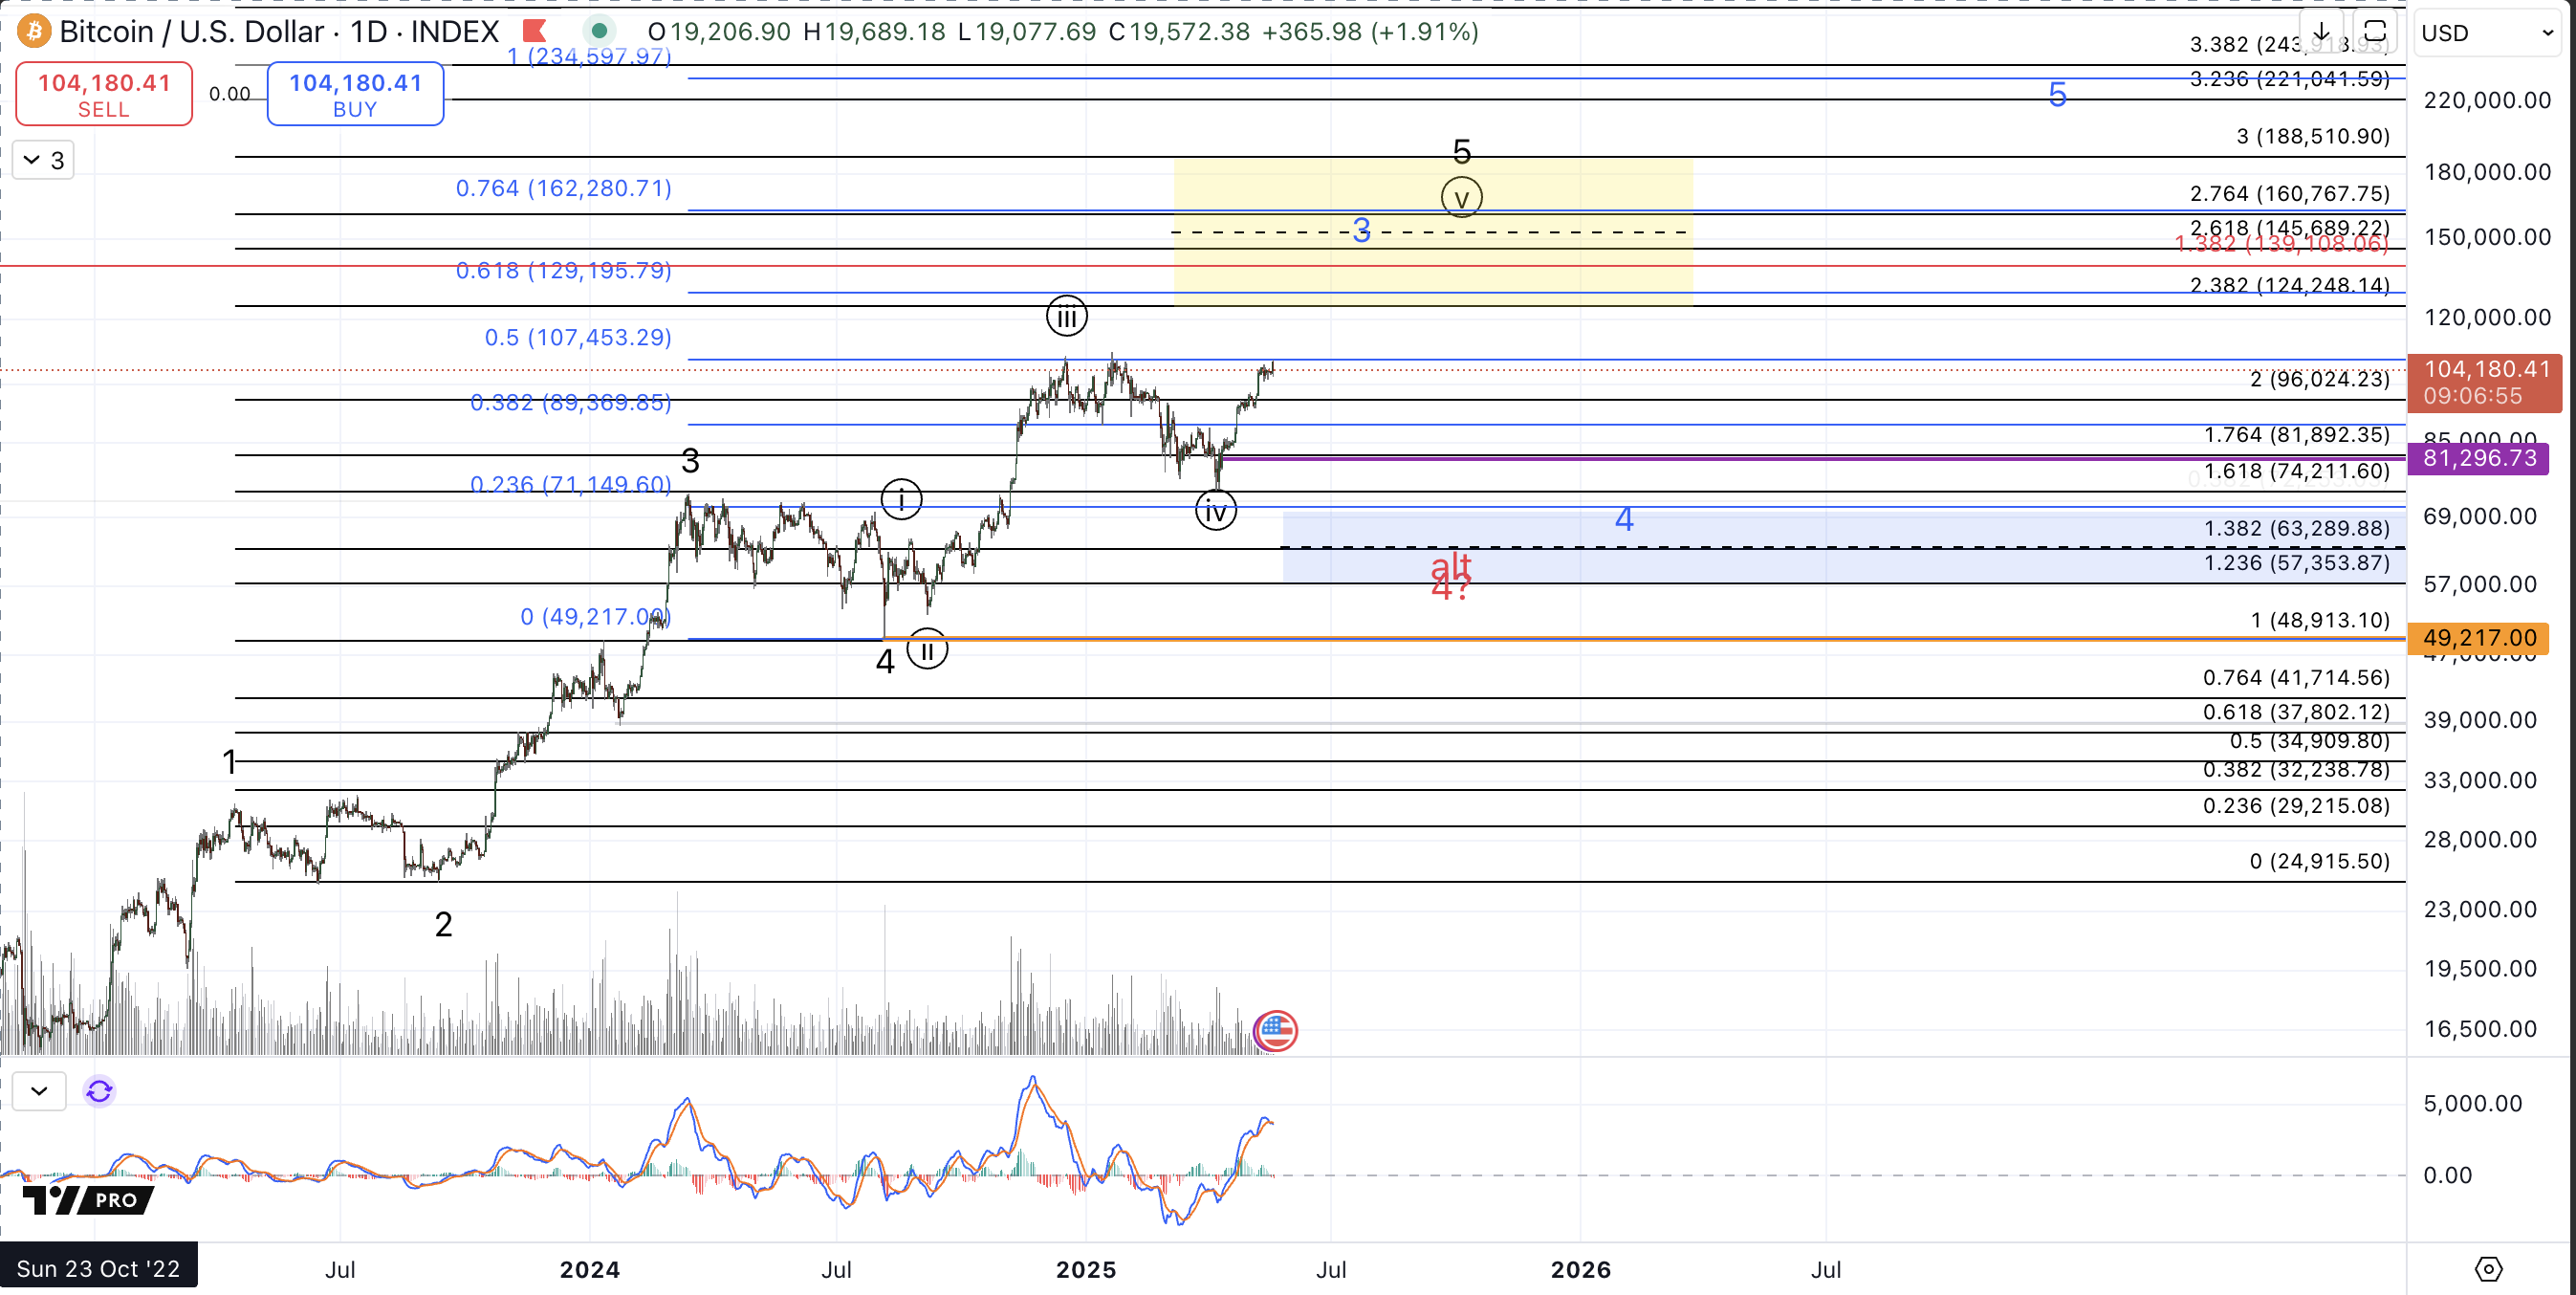Select the black wave 3 label near 0.236
2576x1295 pixels.
point(690,461)
